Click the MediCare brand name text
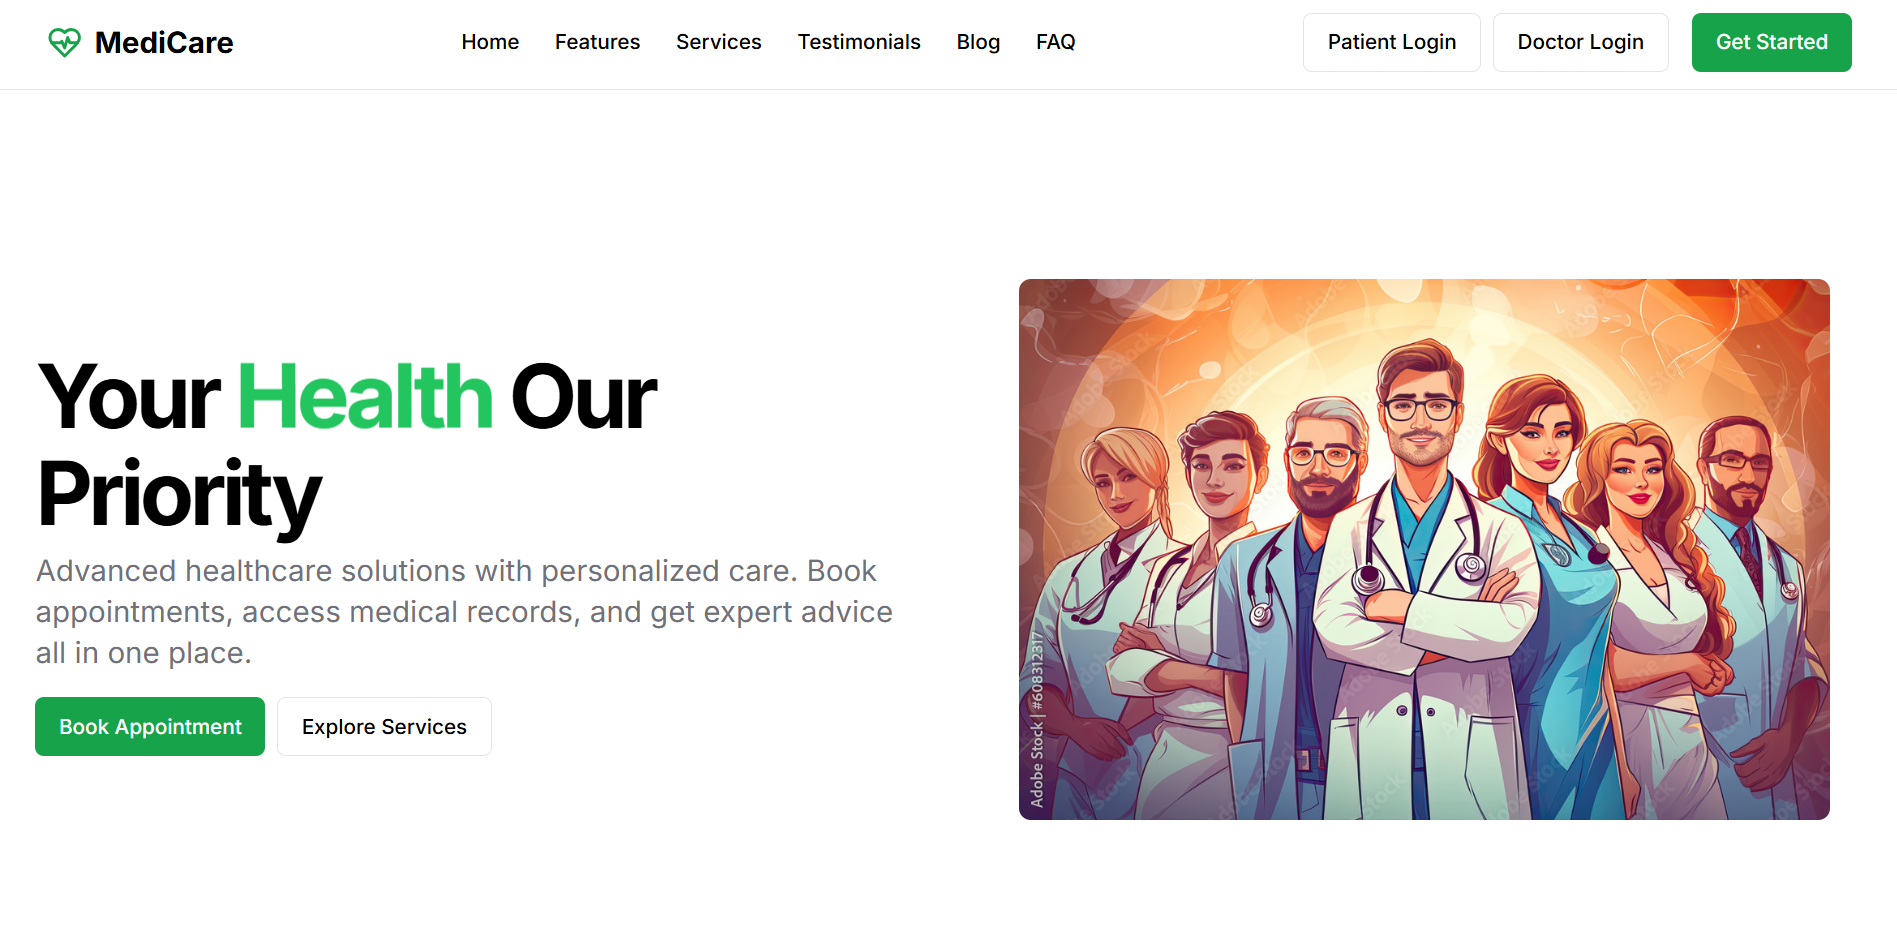Image resolution: width=1897 pixels, height=947 pixels. pyautogui.click(x=164, y=42)
